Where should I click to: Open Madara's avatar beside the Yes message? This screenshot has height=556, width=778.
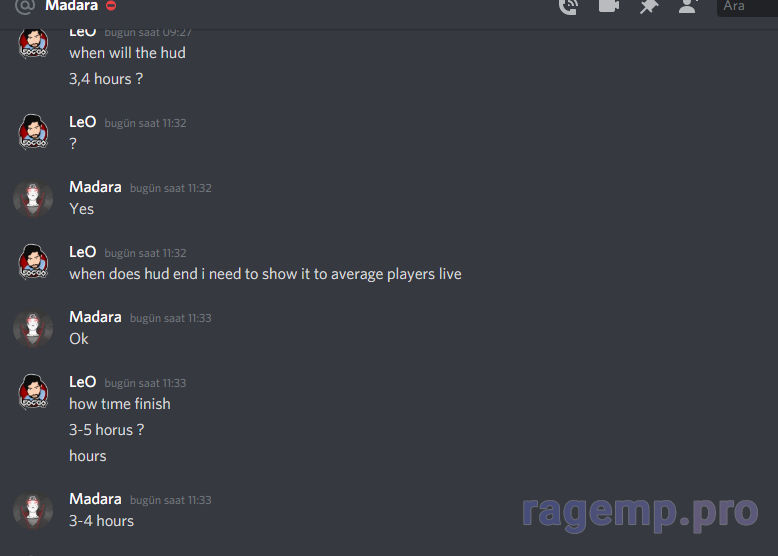[33, 198]
